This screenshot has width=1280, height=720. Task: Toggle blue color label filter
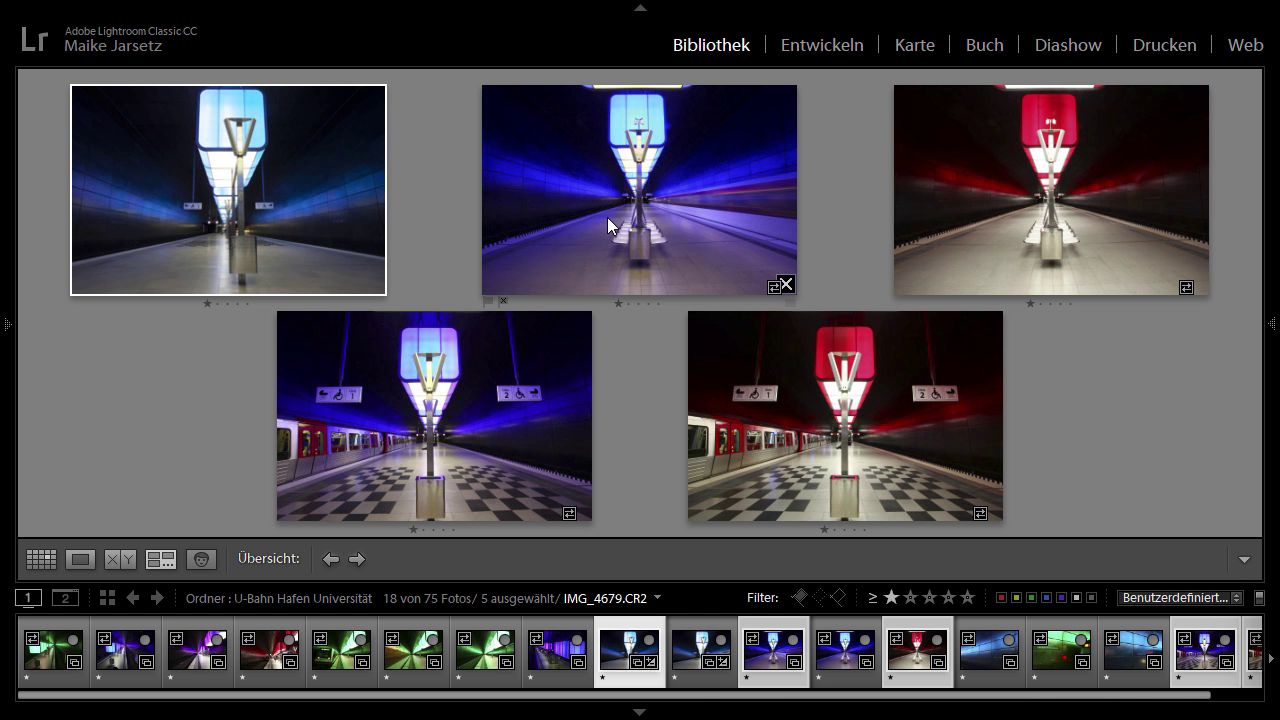tap(1046, 598)
